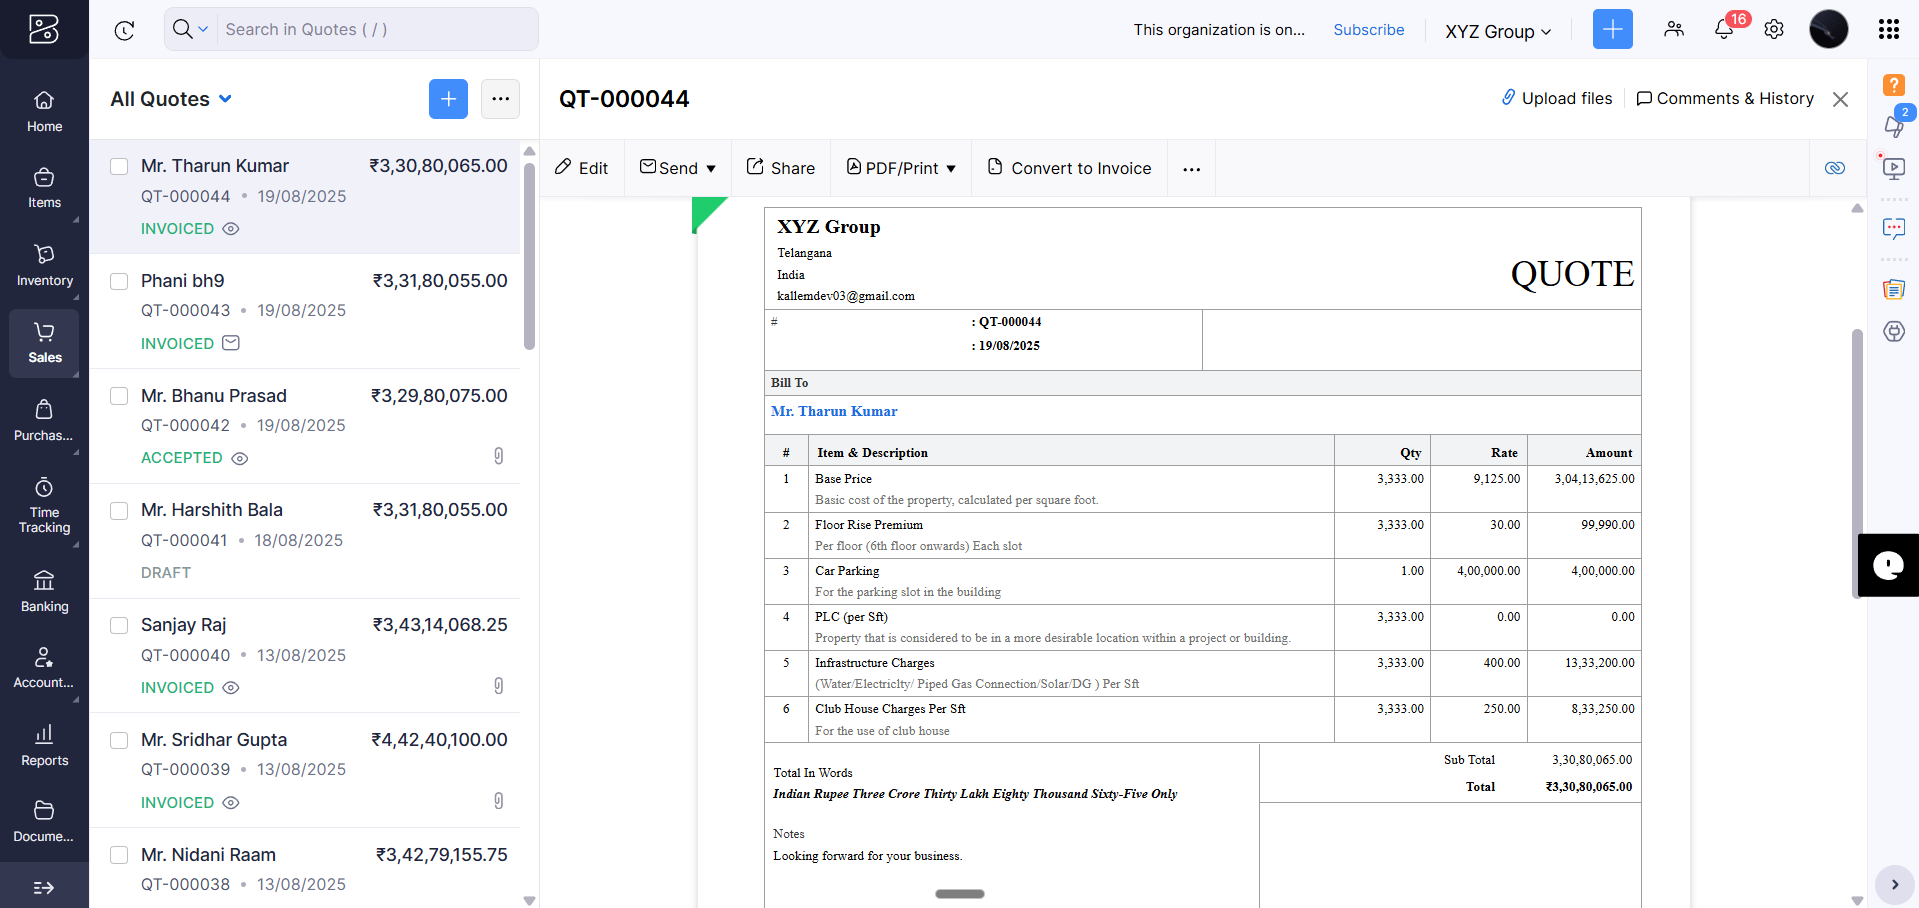Image resolution: width=1919 pixels, height=908 pixels.
Task: Open the Sales menu in sidebar
Action: click(x=44, y=343)
